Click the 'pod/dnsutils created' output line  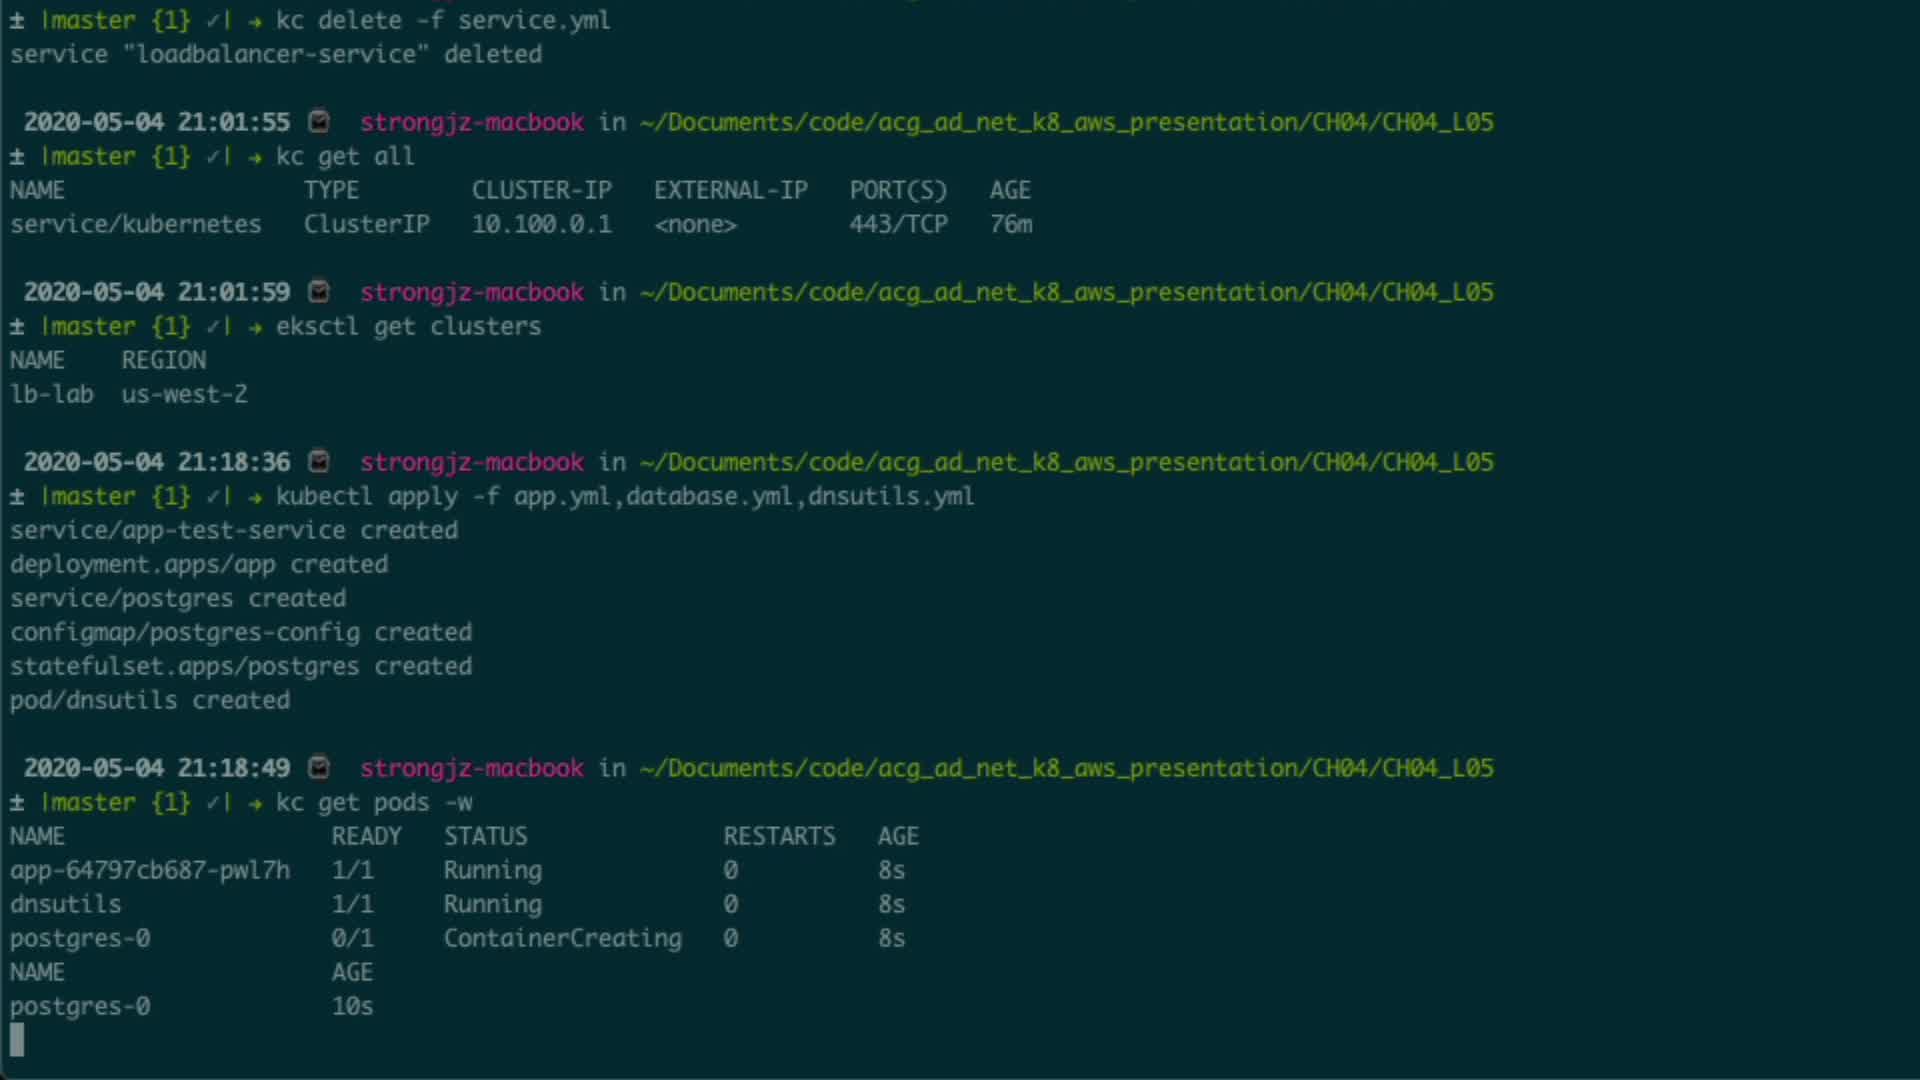click(150, 700)
